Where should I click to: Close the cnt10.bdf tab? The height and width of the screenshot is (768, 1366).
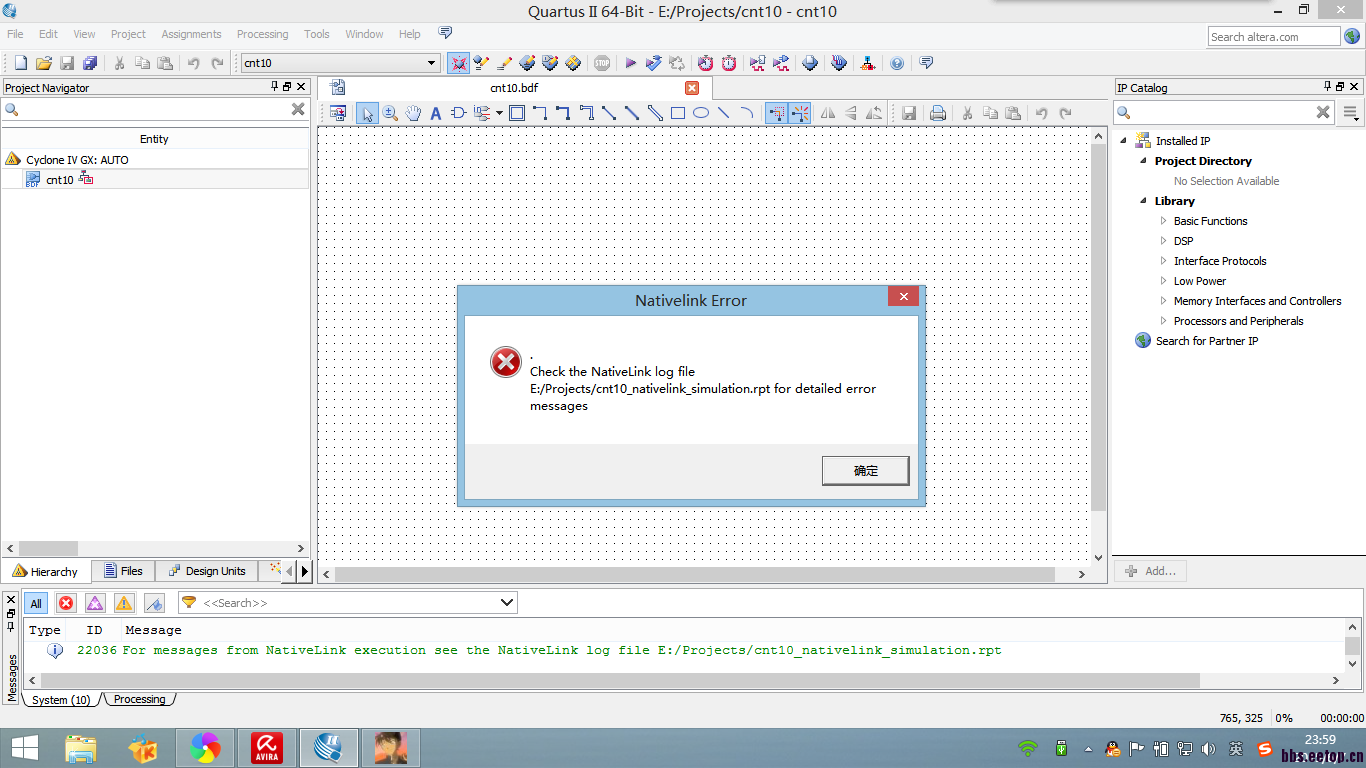[692, 88]
